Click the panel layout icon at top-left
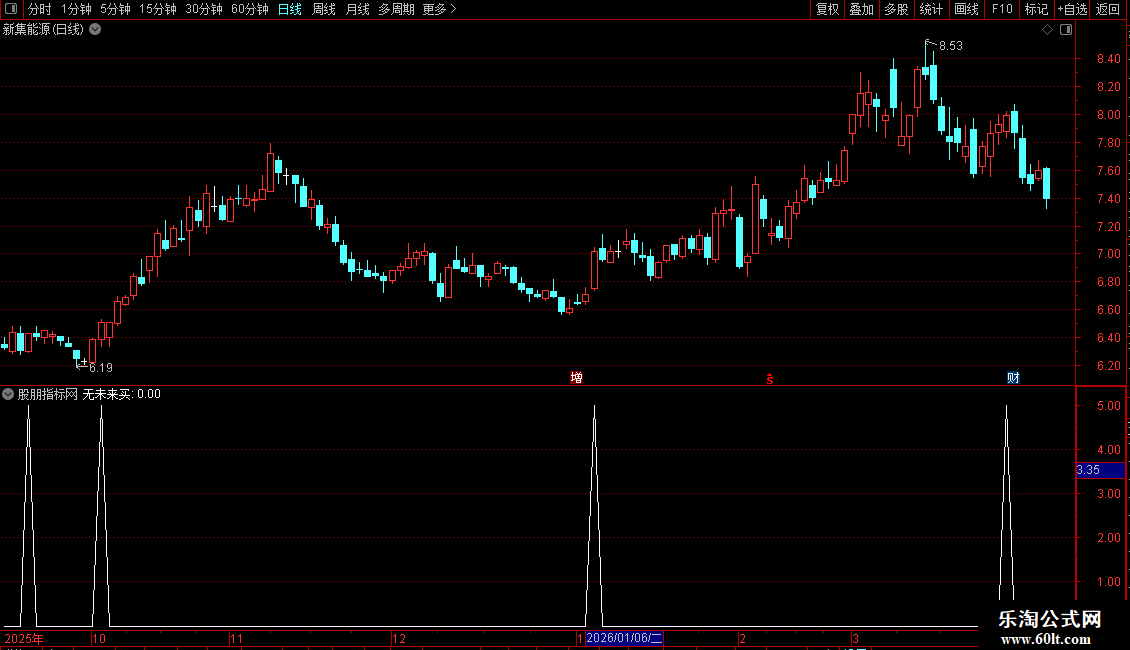 click(x=11, y=9)
